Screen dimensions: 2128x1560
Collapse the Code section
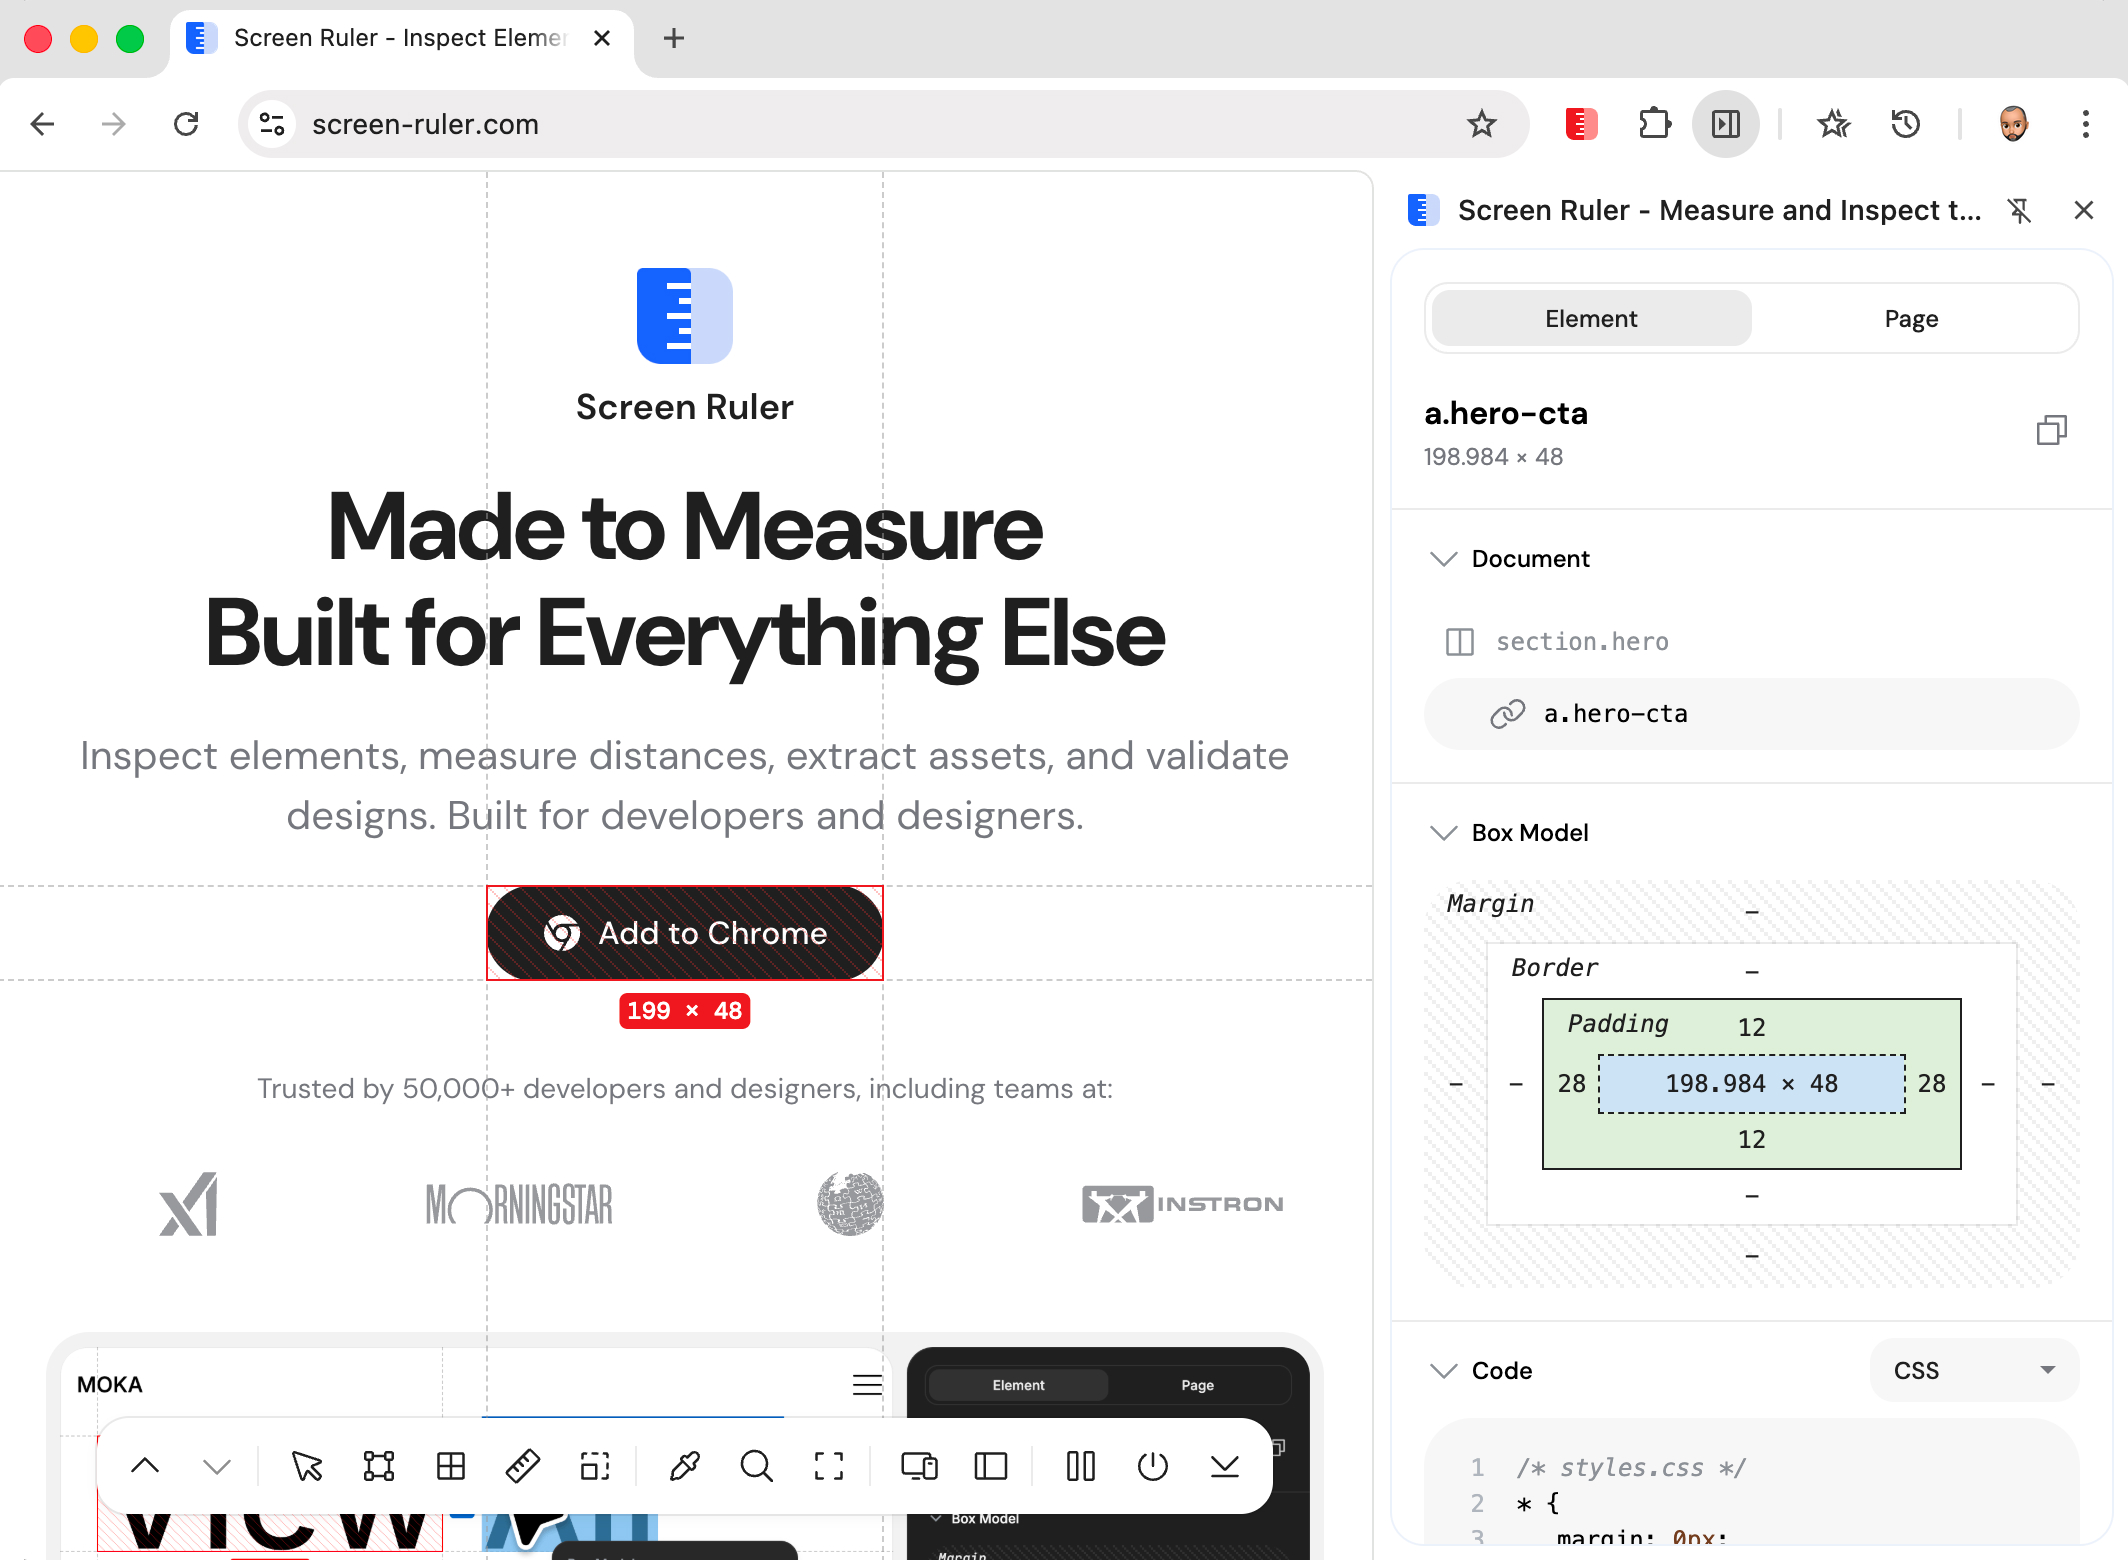coord(1443,1371)
